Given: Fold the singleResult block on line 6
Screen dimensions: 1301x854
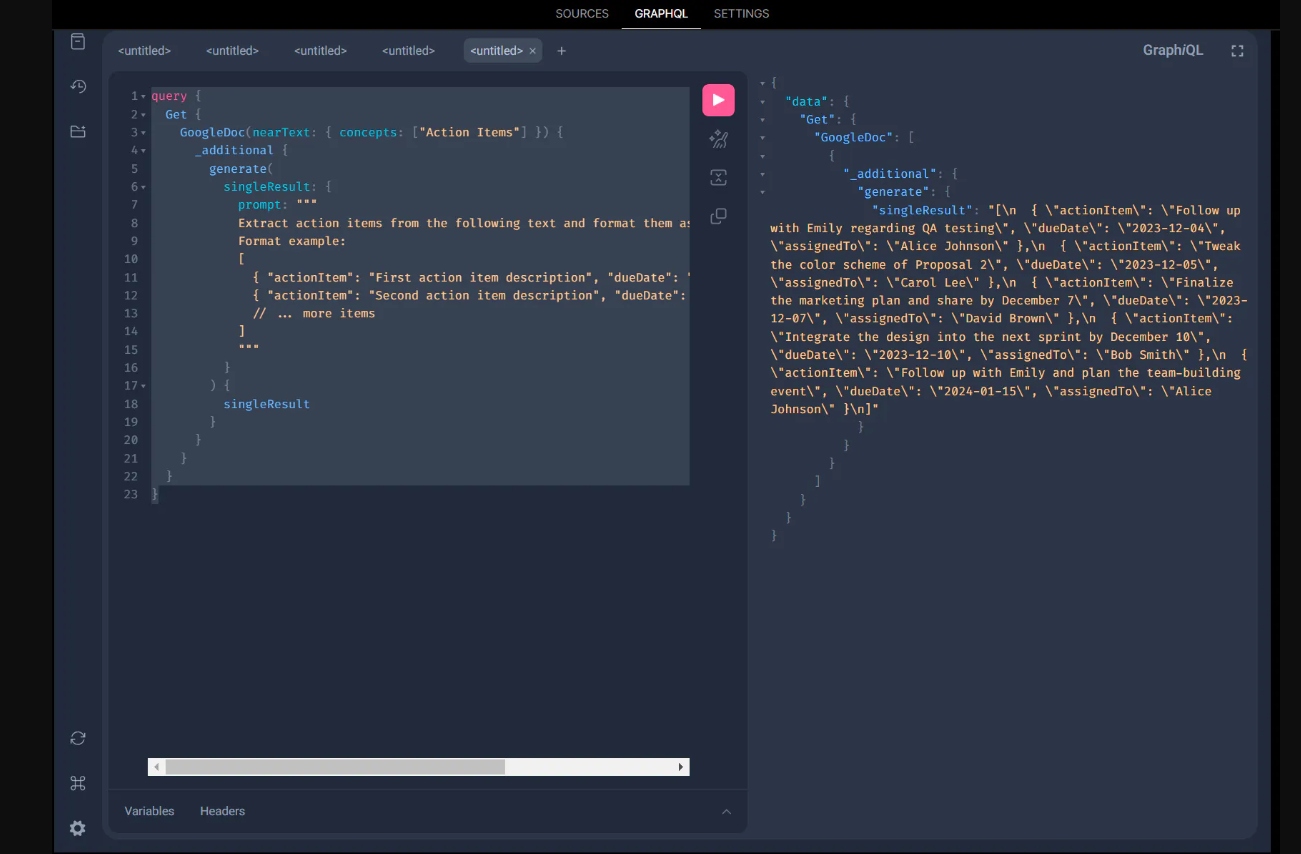Looking at the screenshot, I should pyautogui.click(x=144, y=187).
